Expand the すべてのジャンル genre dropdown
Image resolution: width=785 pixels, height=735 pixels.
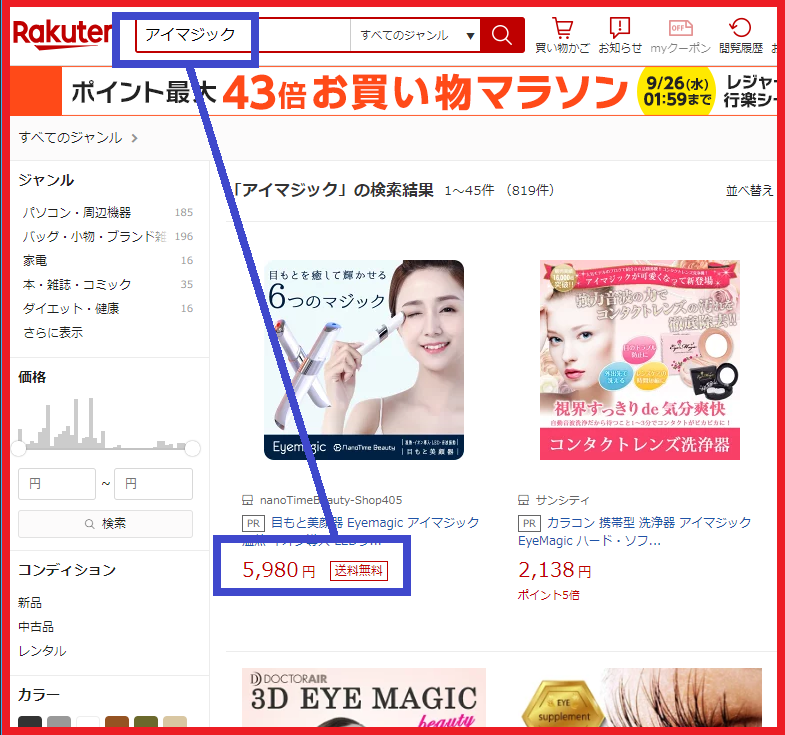[x=417, y=36]
